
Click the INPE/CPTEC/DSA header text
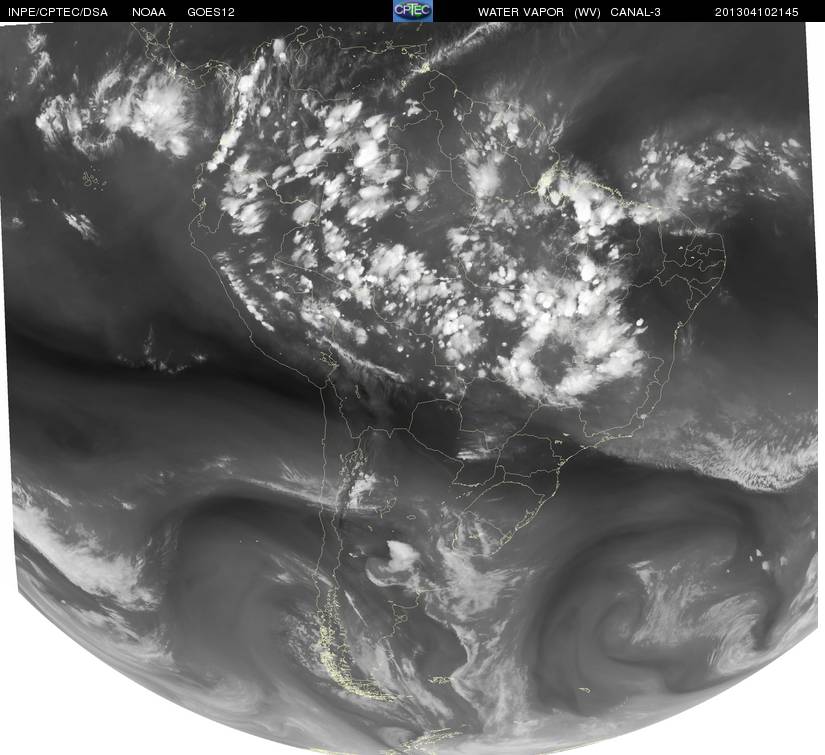point(58,12)
